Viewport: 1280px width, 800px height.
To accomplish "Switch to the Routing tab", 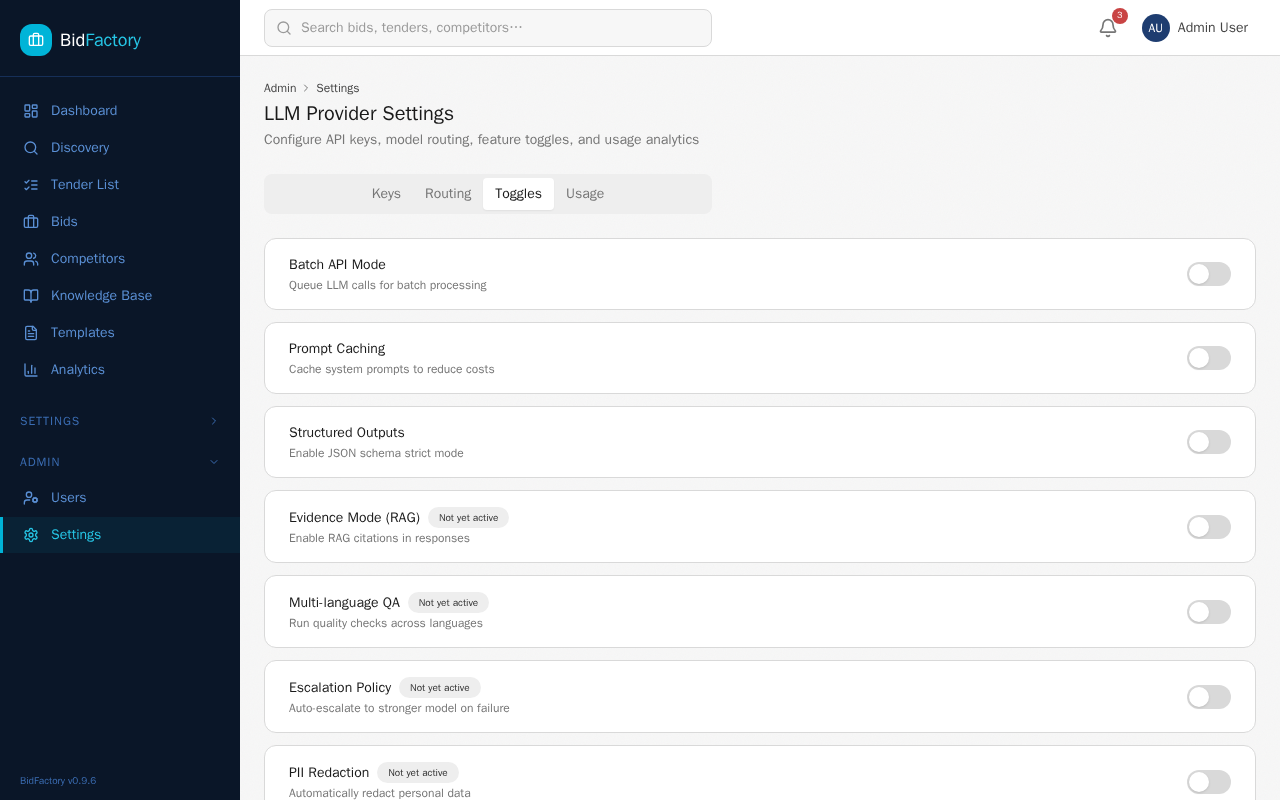I will tap(448, 194).
